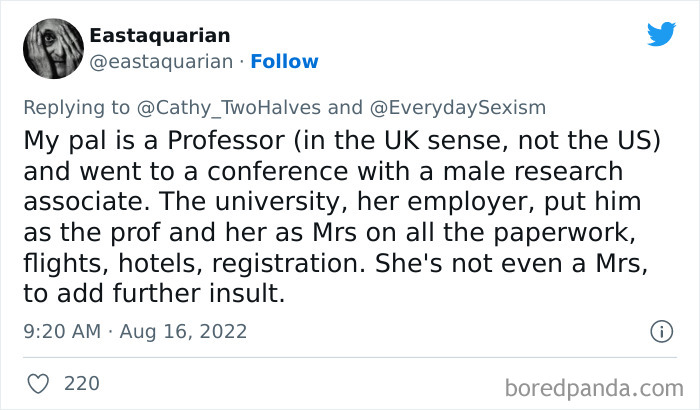Click the Aug 16, 2022 date
Image resolution: width=700 pixels, height=410 pixels.
point(184,331)
